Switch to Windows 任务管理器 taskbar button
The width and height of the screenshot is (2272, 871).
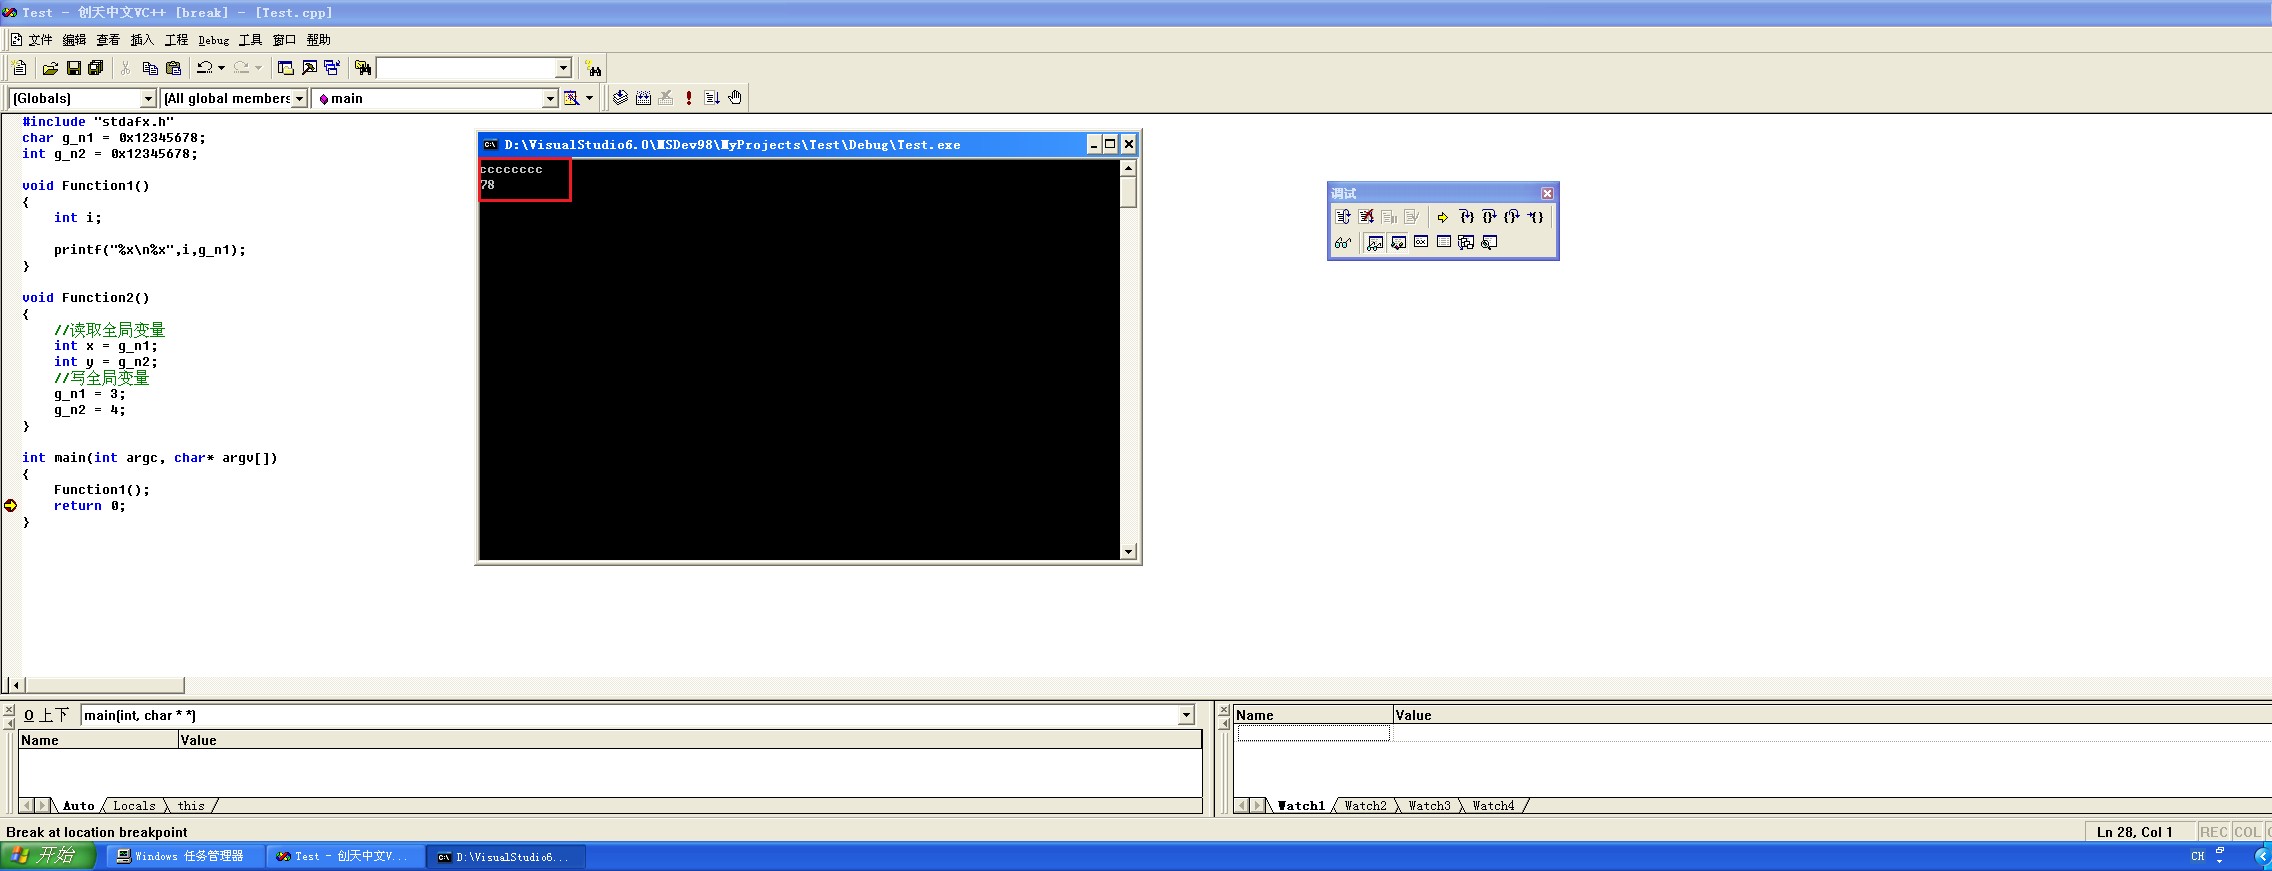pos(185,857)
